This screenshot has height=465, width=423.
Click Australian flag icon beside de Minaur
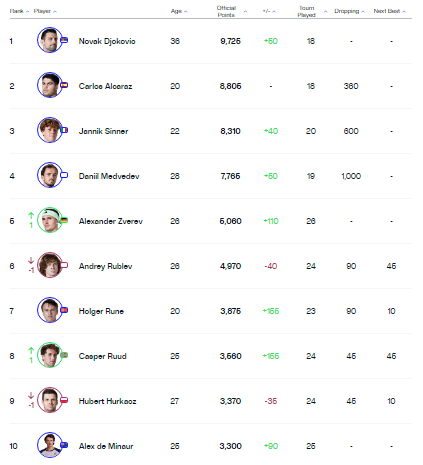point(64,445)
